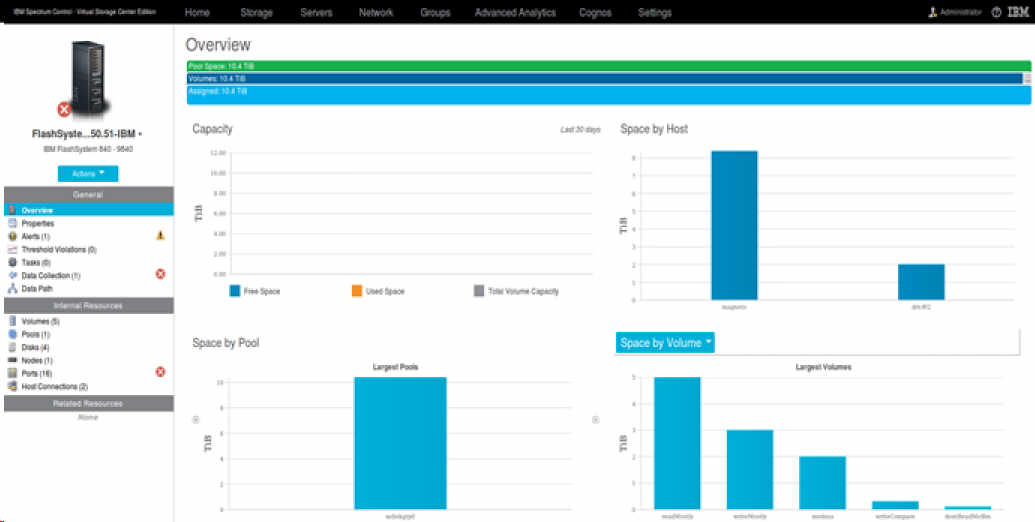Open Alerts (1) link
1035x522 pixels.
pos(36,236)
